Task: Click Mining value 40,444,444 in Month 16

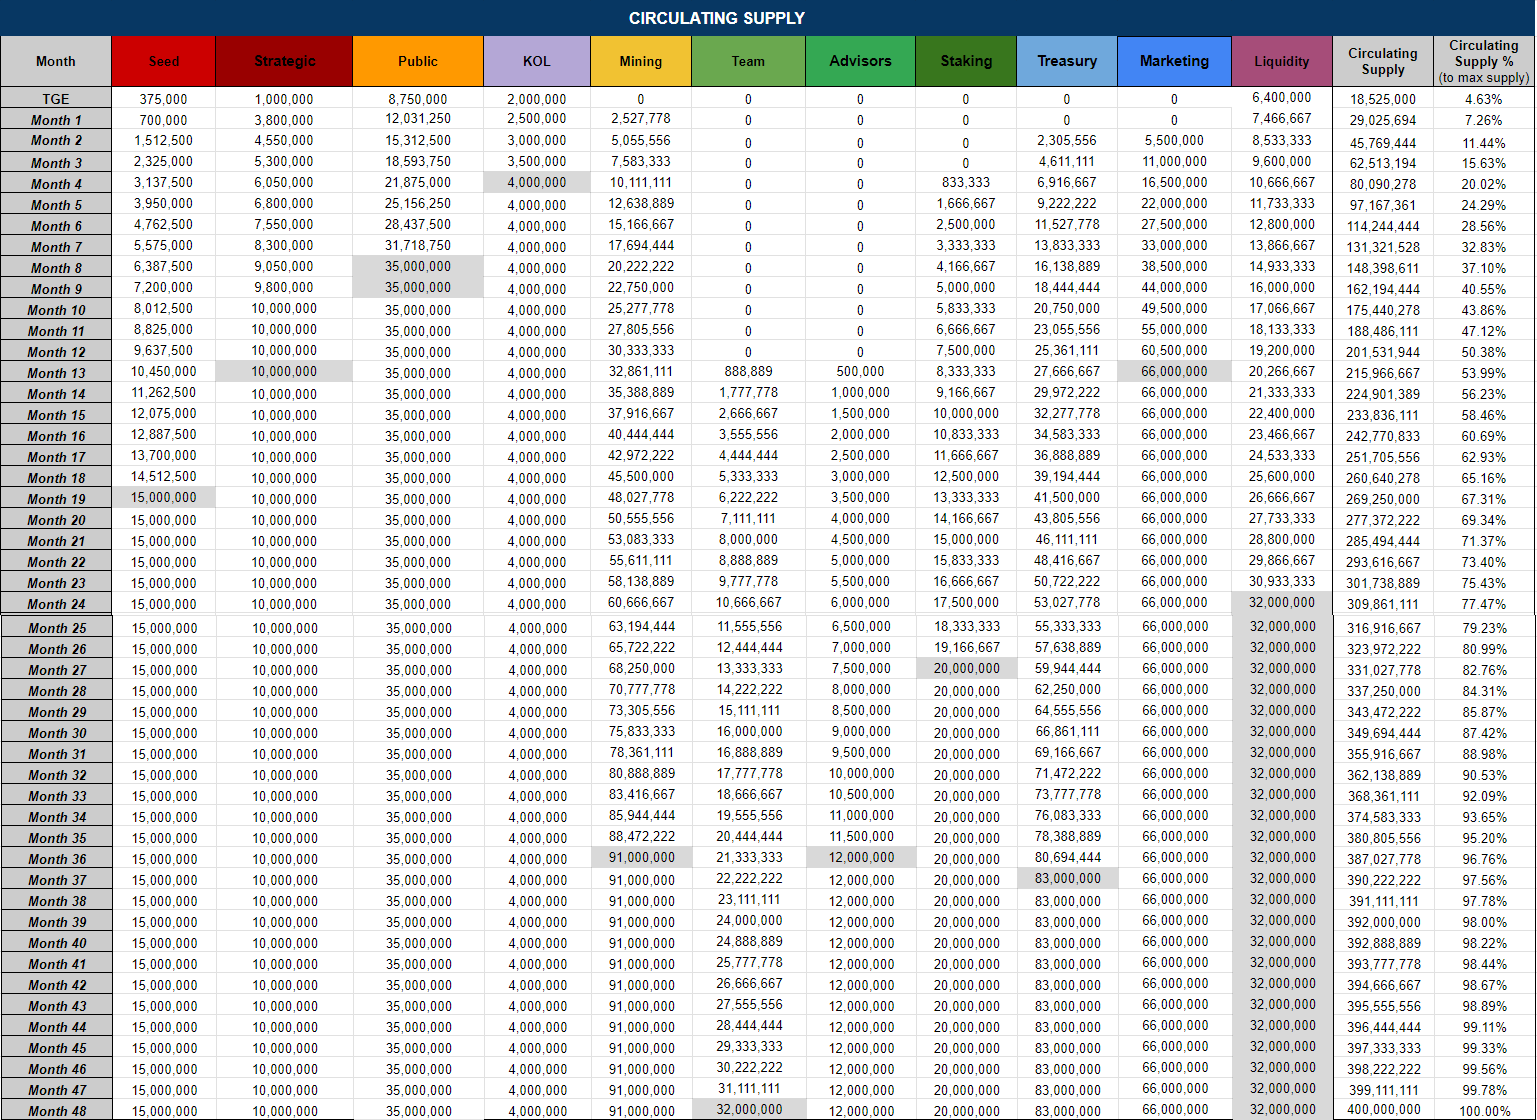Action: [641, 434]
